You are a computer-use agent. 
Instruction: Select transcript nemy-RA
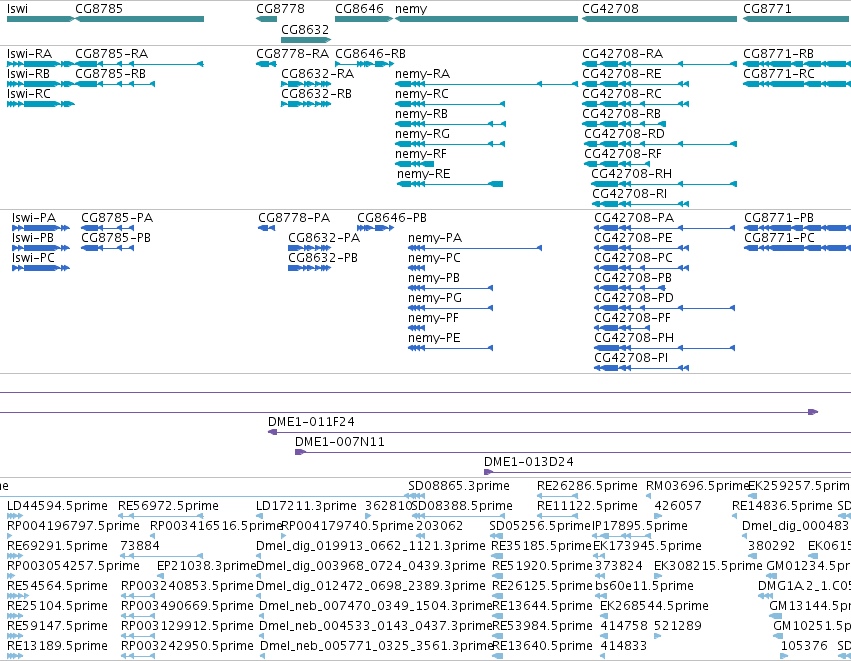(486, 84)
